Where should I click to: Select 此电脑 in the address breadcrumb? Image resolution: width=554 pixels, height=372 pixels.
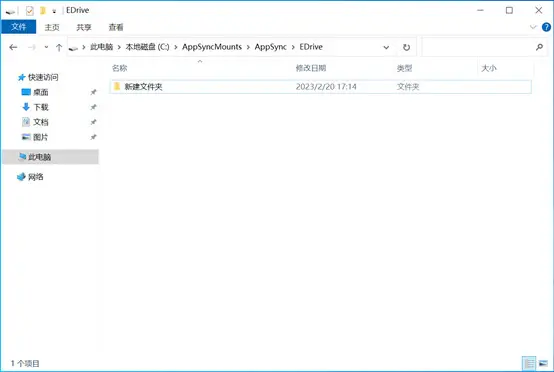[101, 47]
